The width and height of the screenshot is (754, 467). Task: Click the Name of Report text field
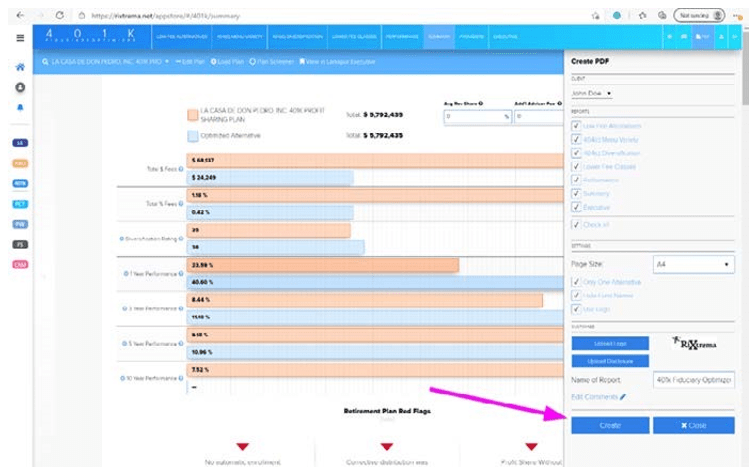pyautogui.click(x=693, y=380)
